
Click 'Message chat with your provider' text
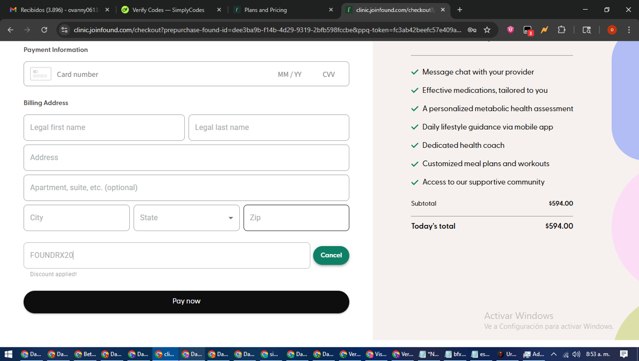(x=478, y=72)
